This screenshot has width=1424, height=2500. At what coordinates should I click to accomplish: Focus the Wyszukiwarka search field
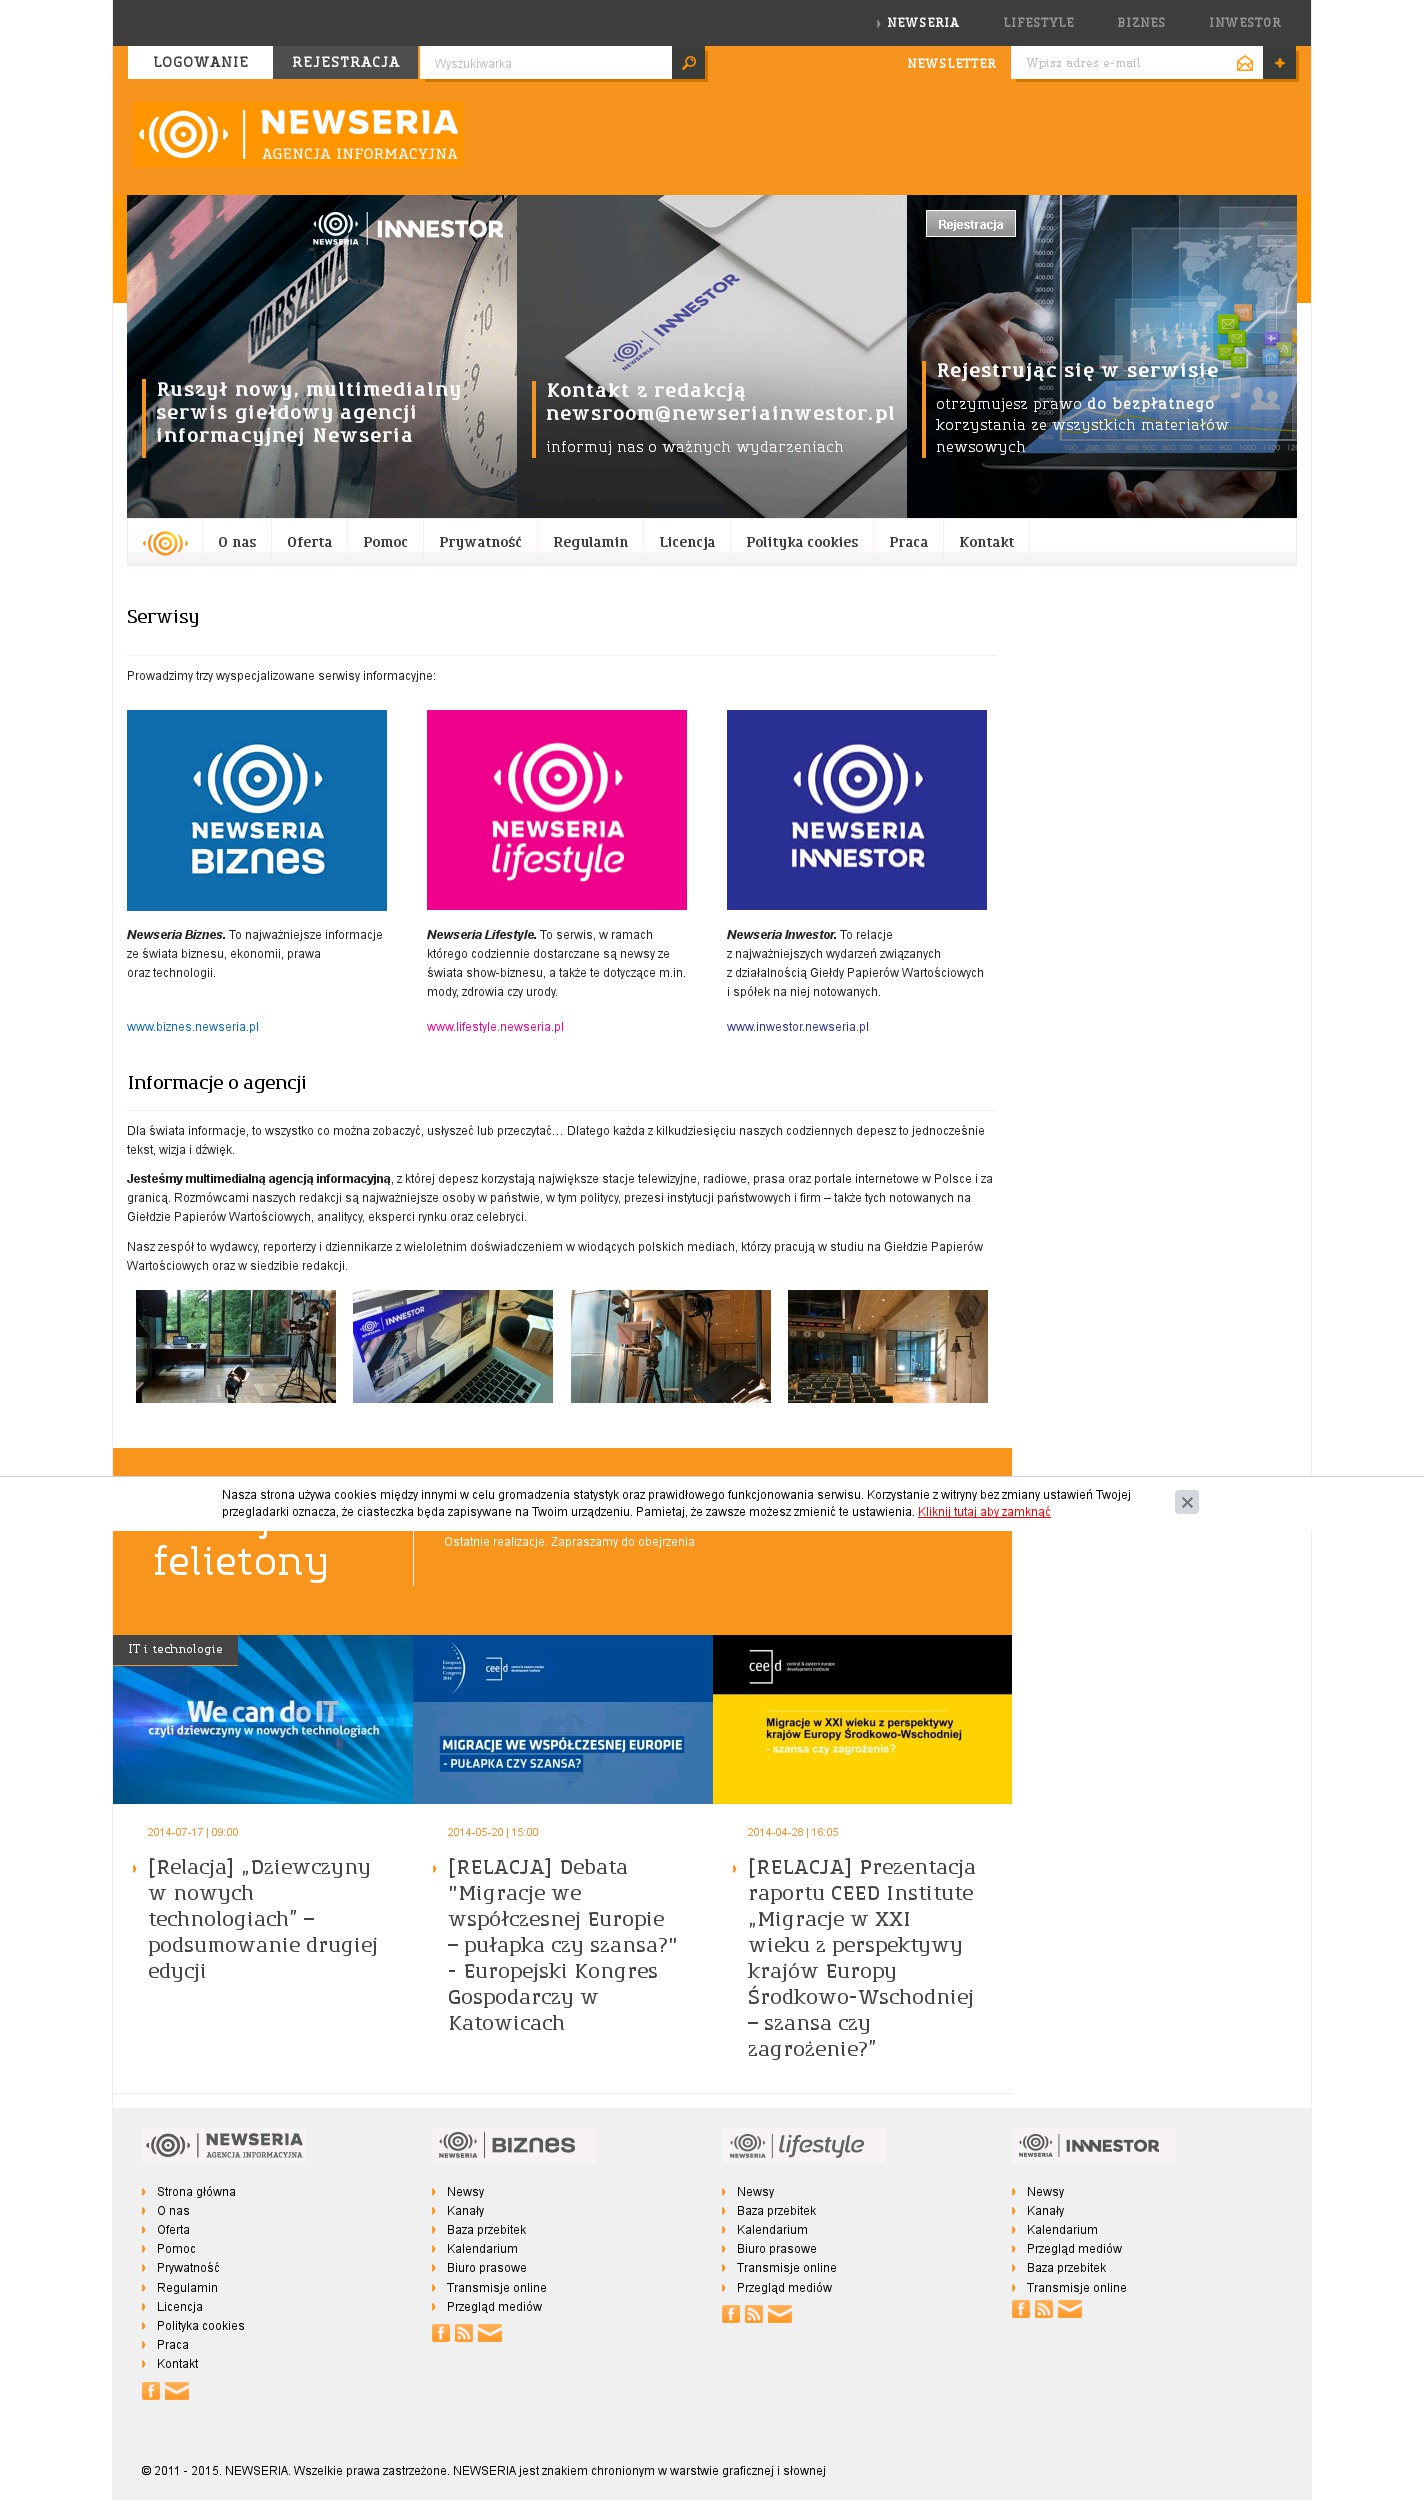click(546, 63)
